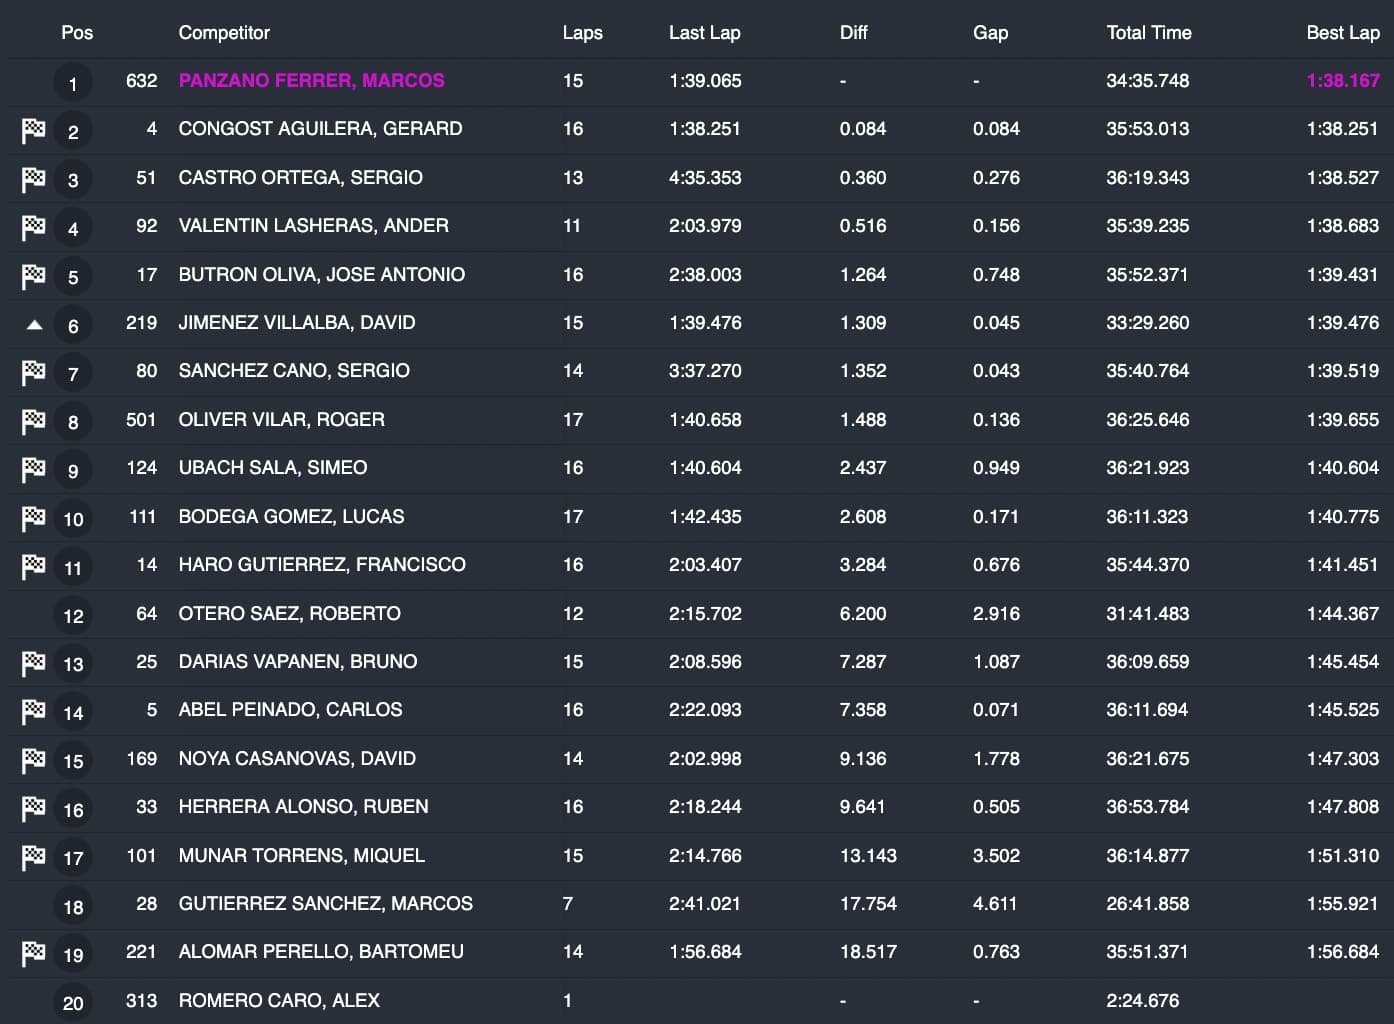Sort by Best Lap column header
The image size is (1394, 1024).
click(x=1342, y=33)
